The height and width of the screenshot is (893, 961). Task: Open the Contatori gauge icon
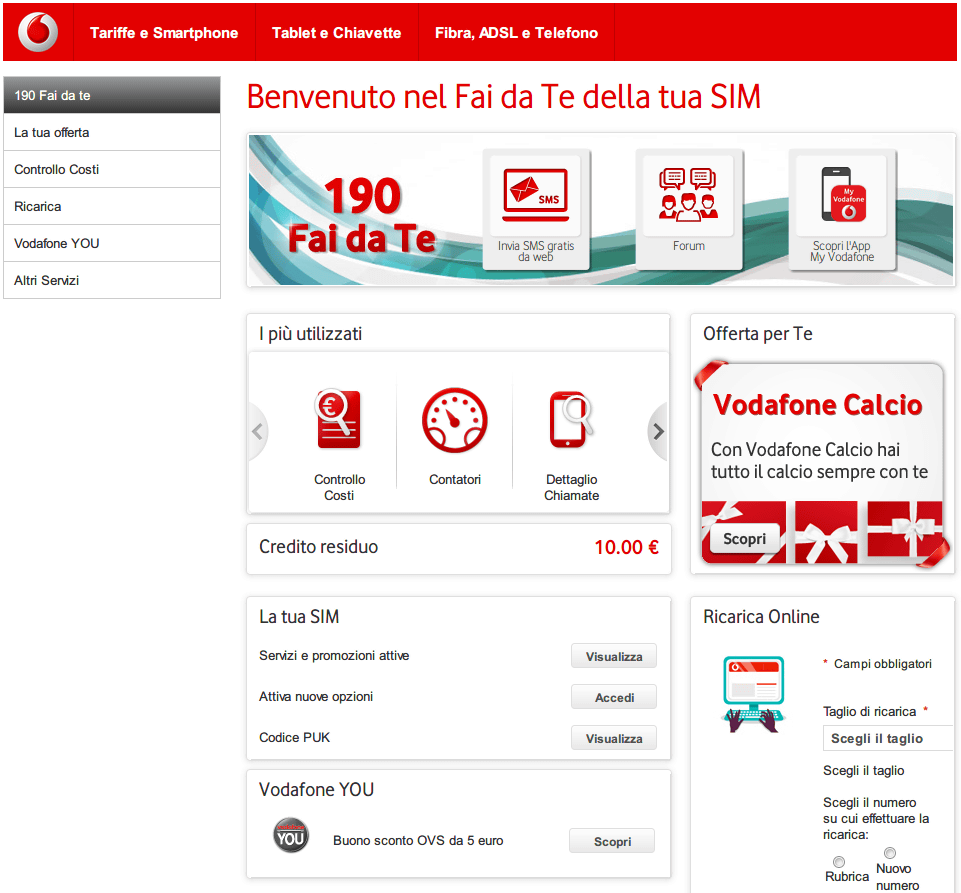(455, 420)
